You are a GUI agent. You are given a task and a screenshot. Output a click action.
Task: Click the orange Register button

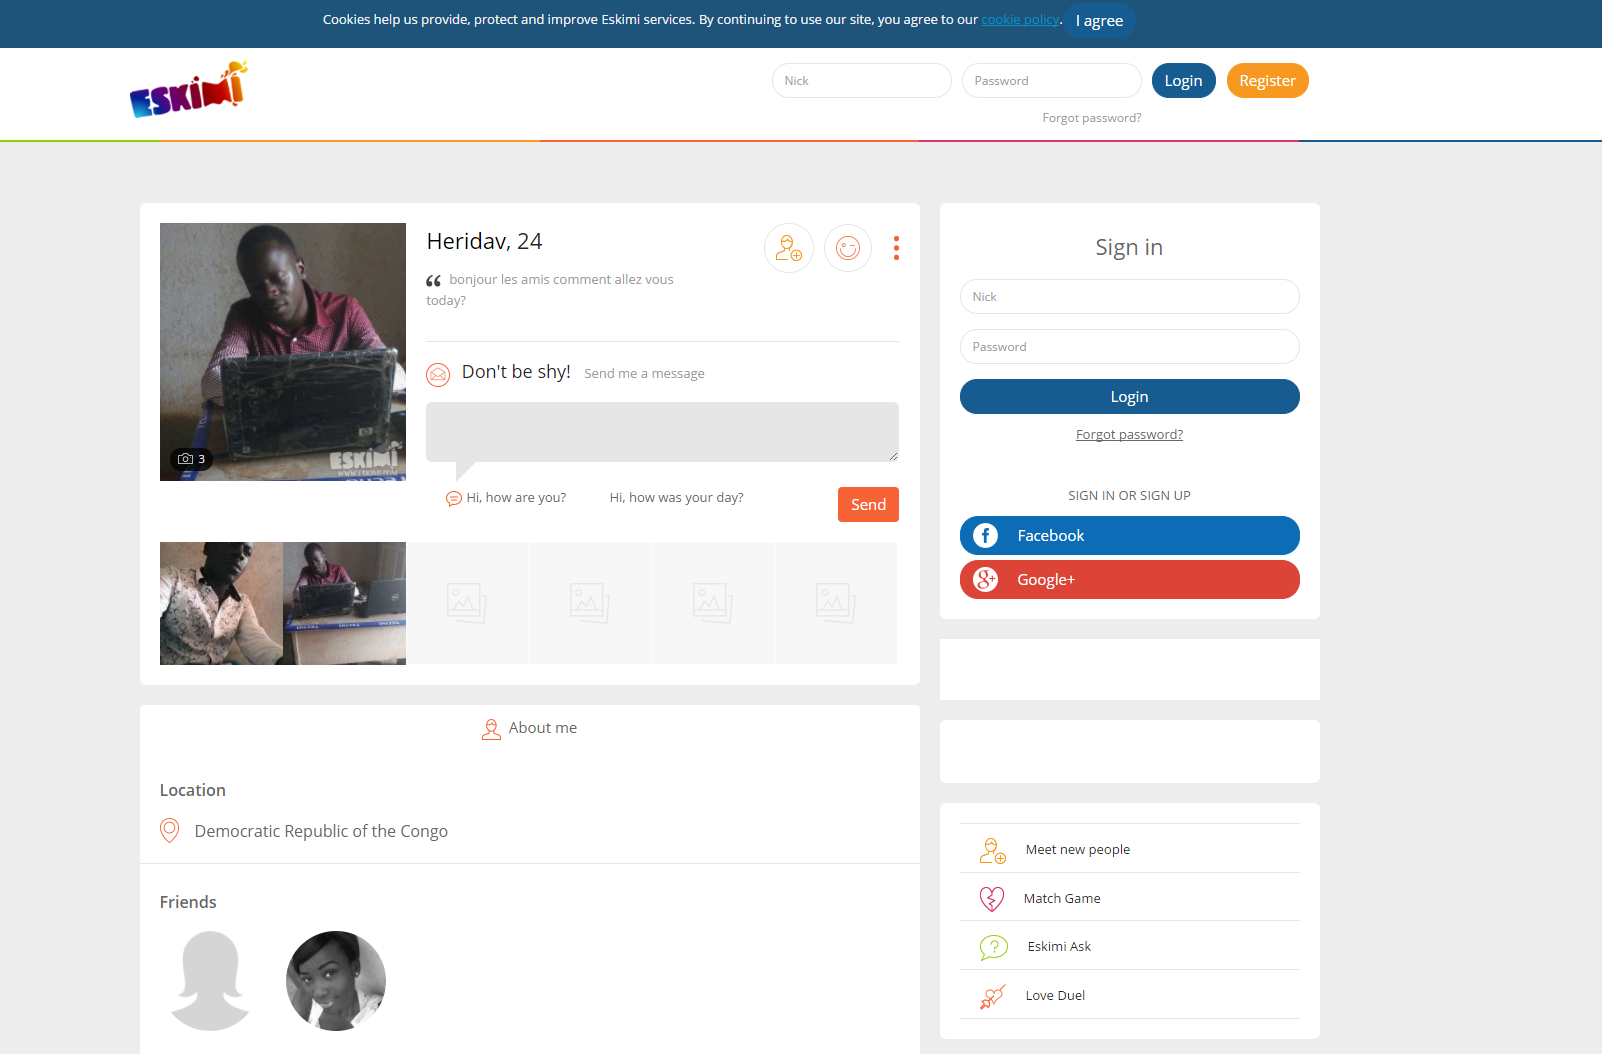click(1267, 81)
